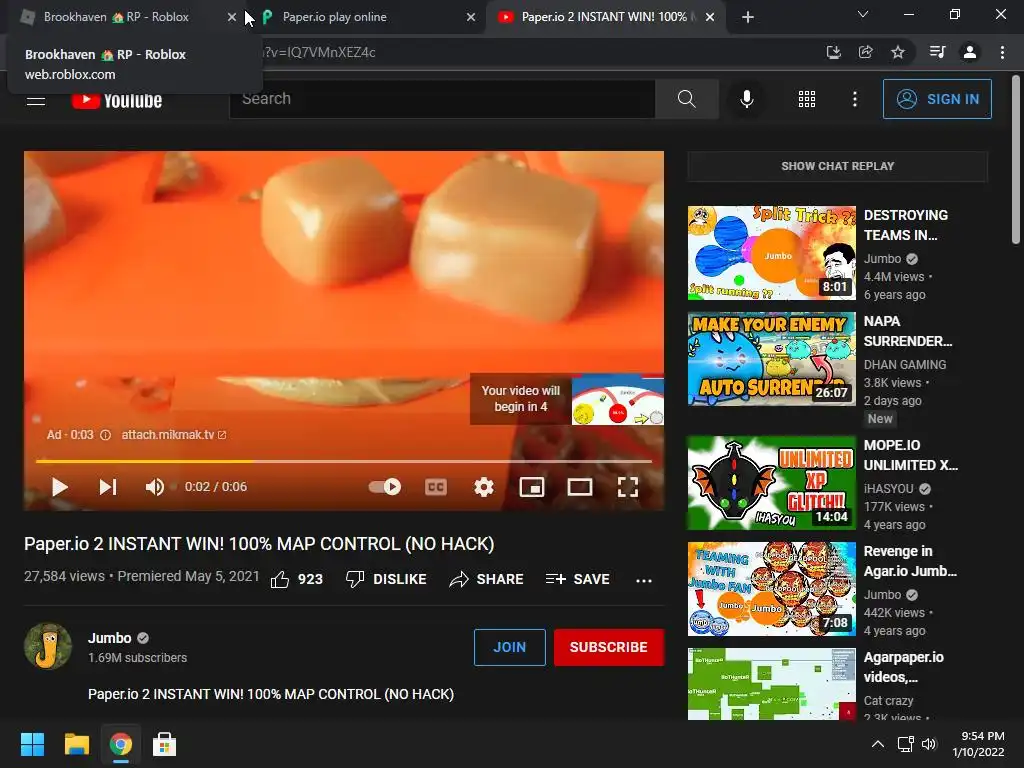The width and height of the screenshot is (1024, 768).
Task: Click the JOIN membership button
Action: 509,647
